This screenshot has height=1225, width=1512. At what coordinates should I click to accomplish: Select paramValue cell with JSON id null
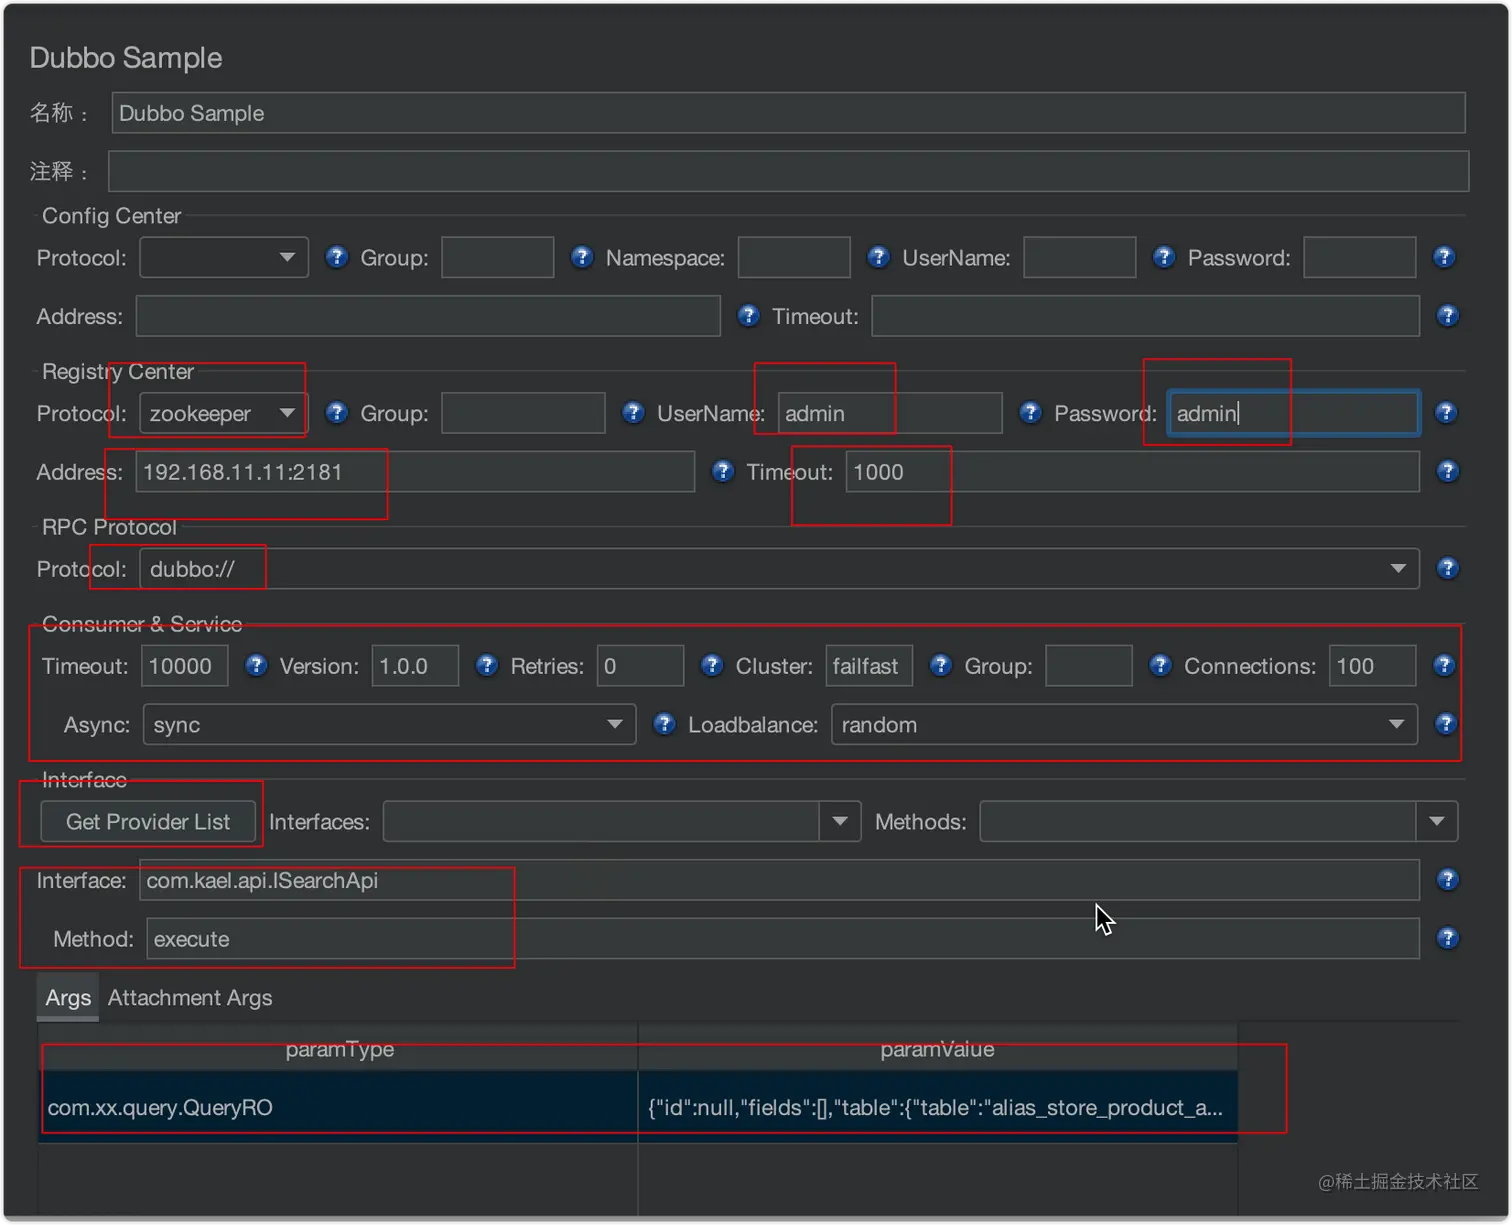pos(938,1107)
